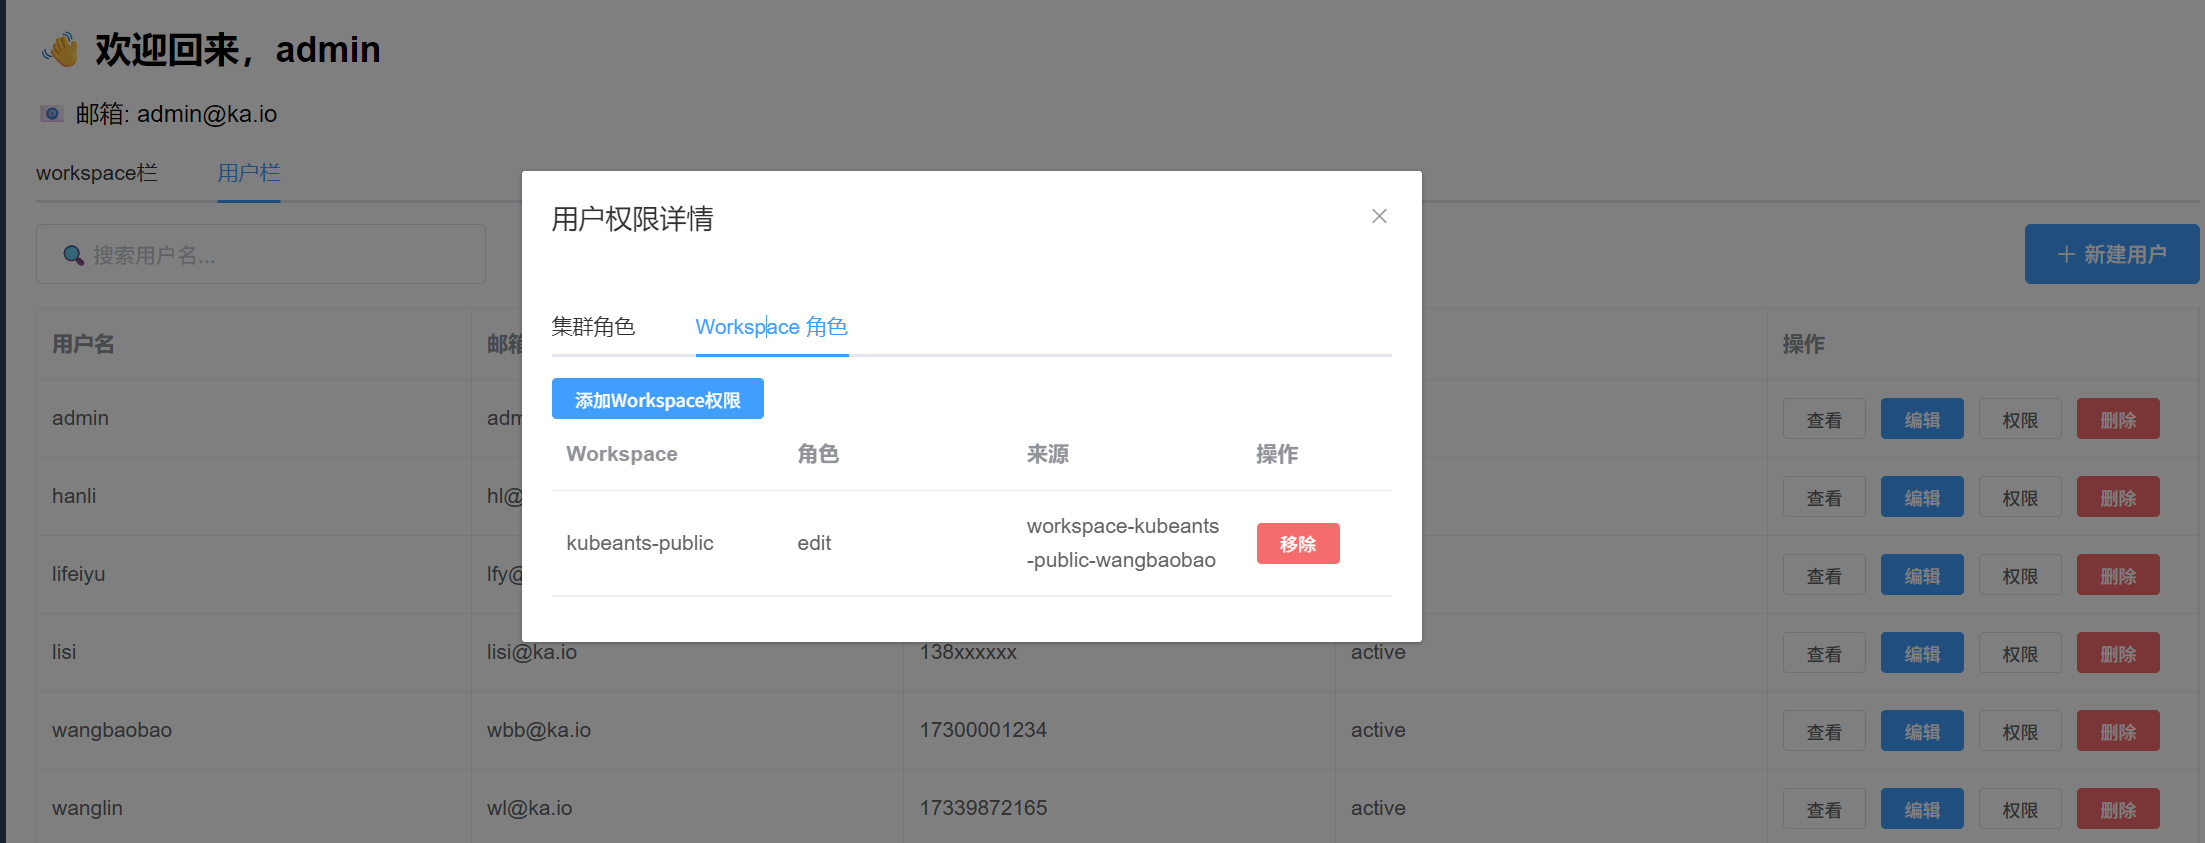Edit the hanli user
Viewport: 2205px width, 843px height.
tap(1921, 498)
